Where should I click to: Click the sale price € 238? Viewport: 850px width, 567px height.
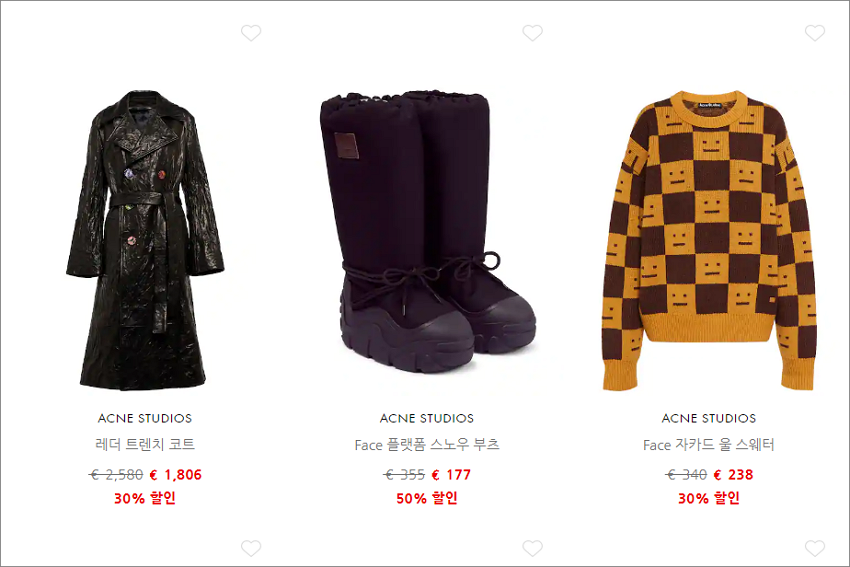tap(733, 475)
